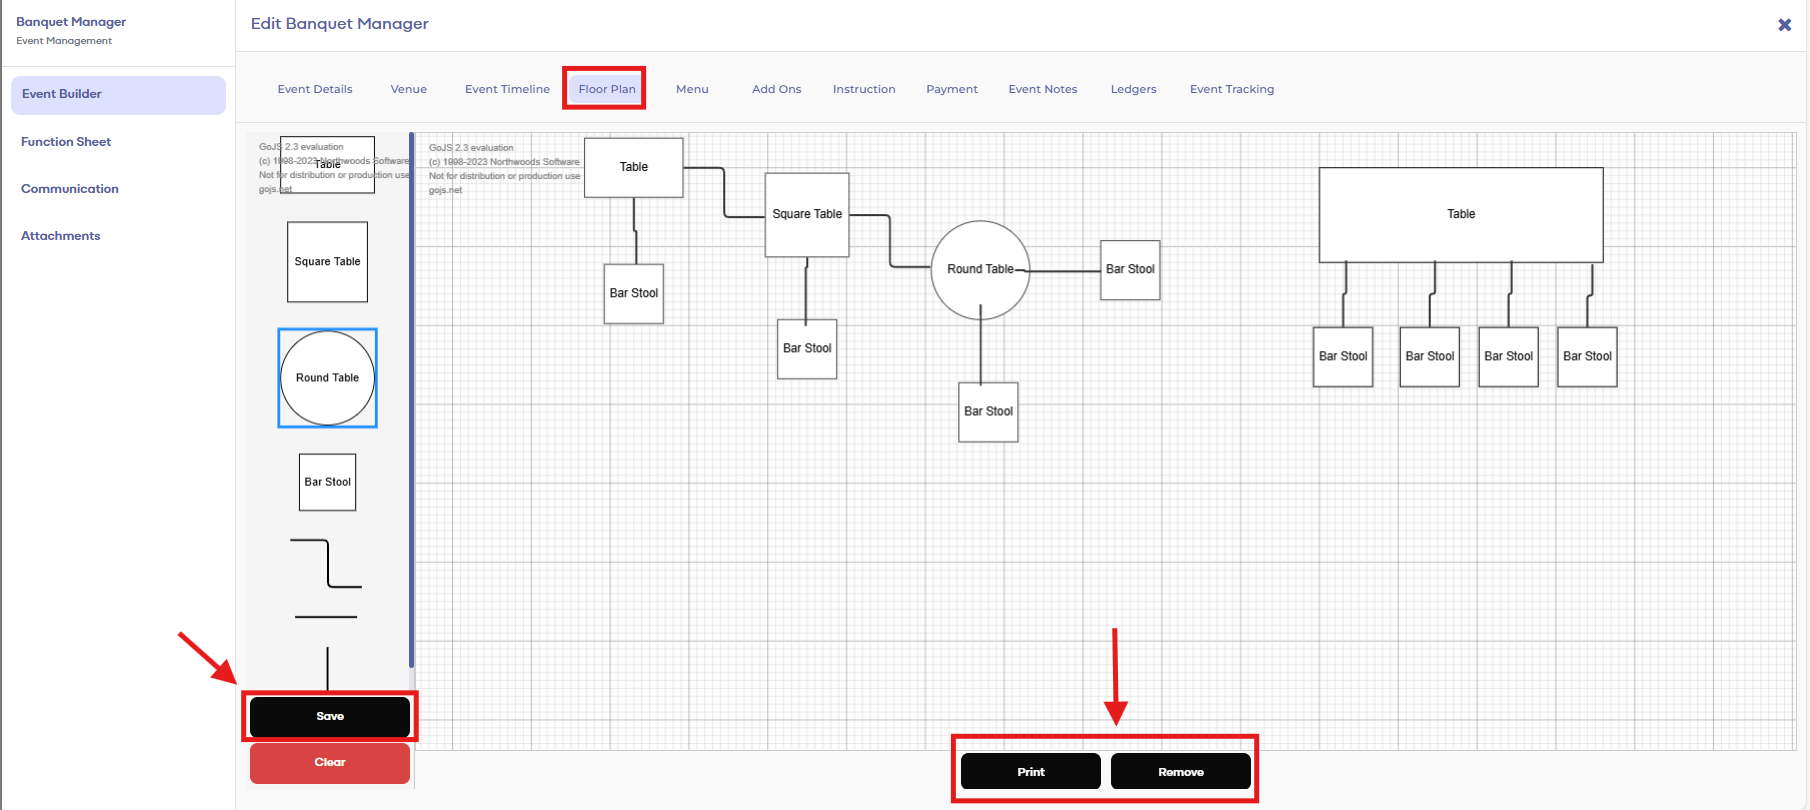The width and height of the screenshot is (1810, 810).
Task: Select the vertical line shape in palette
Action: click(327, 667)
